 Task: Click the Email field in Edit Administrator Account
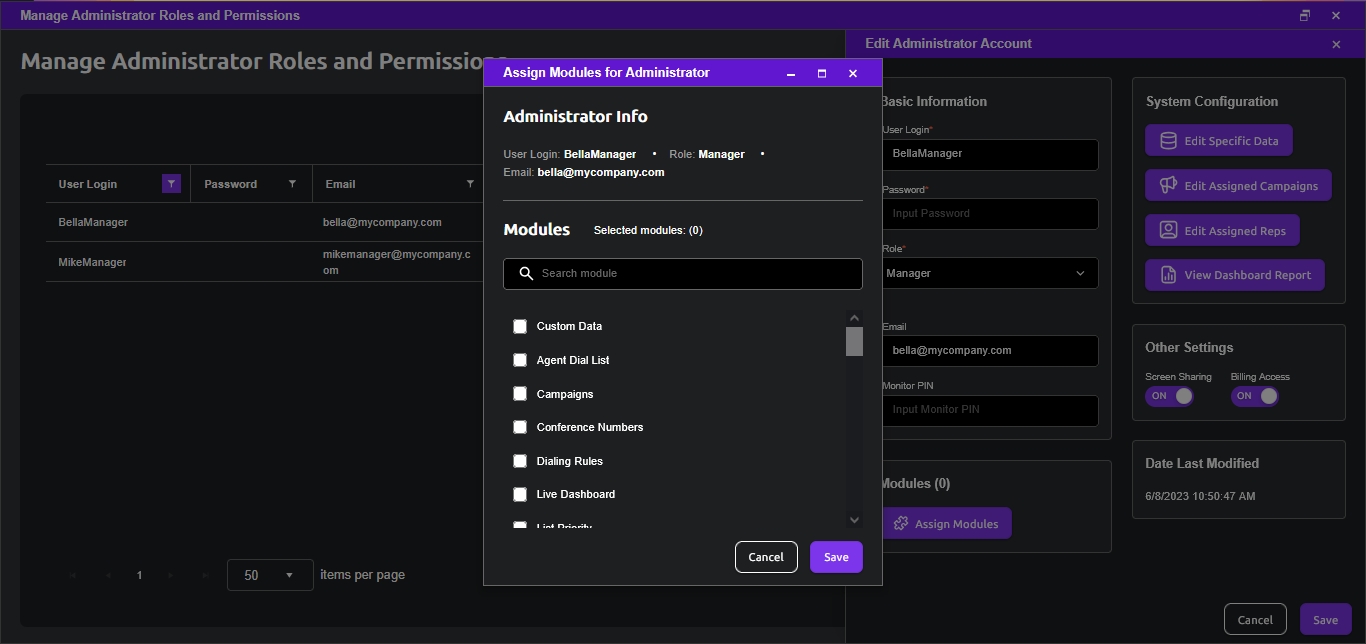tap(989, 351)
